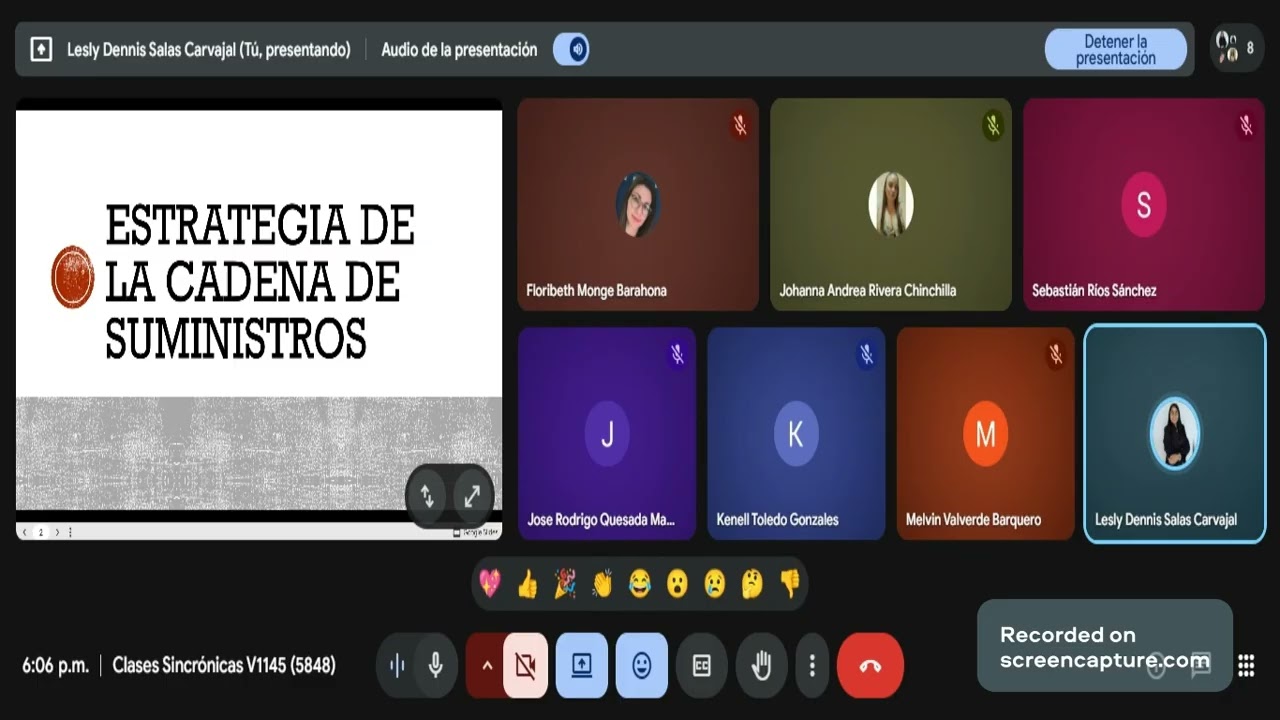Send the thumbs down reaction

point(790,583)
